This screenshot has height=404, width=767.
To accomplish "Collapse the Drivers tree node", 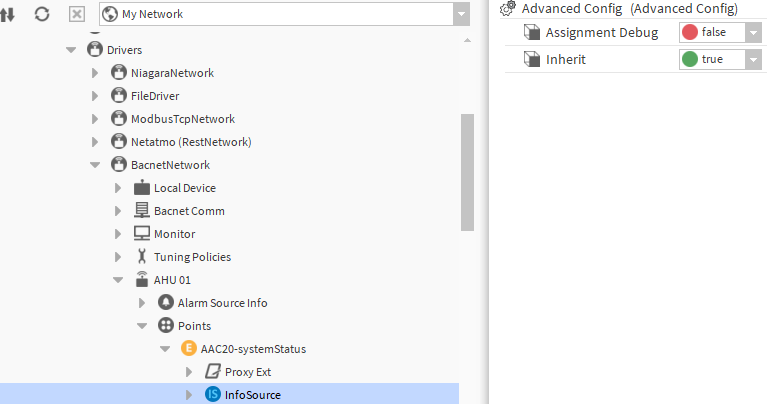I will pyautogui.click(x=71, y=49).
